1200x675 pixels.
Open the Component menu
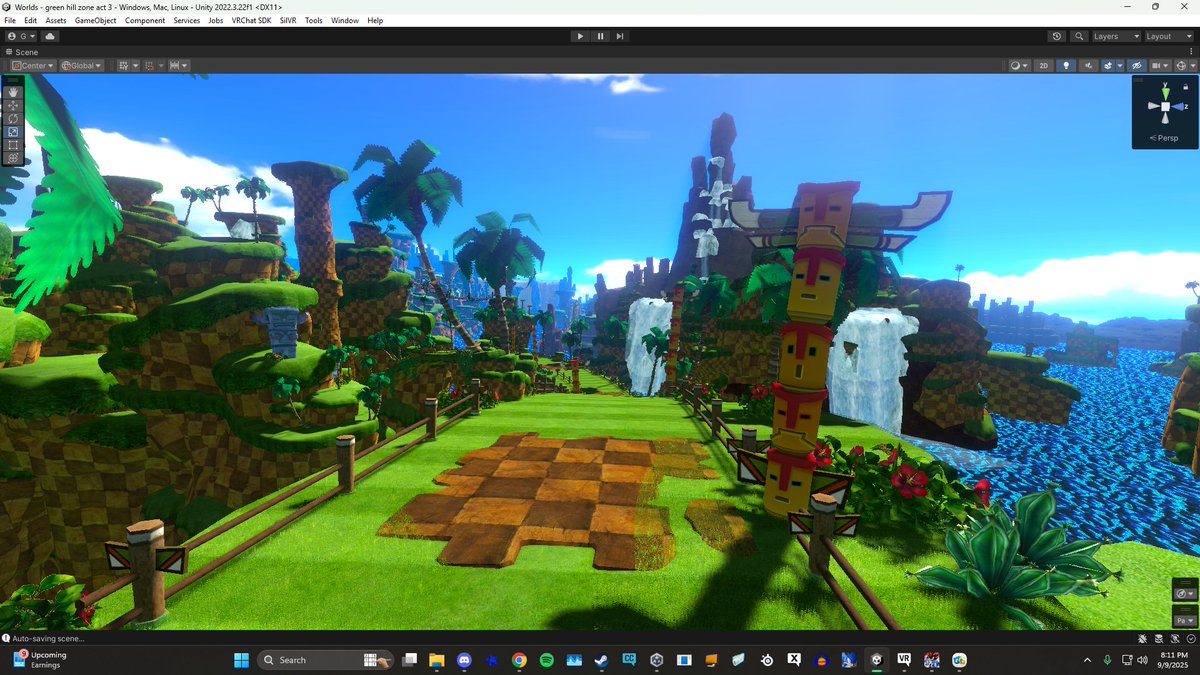(145, 20)
